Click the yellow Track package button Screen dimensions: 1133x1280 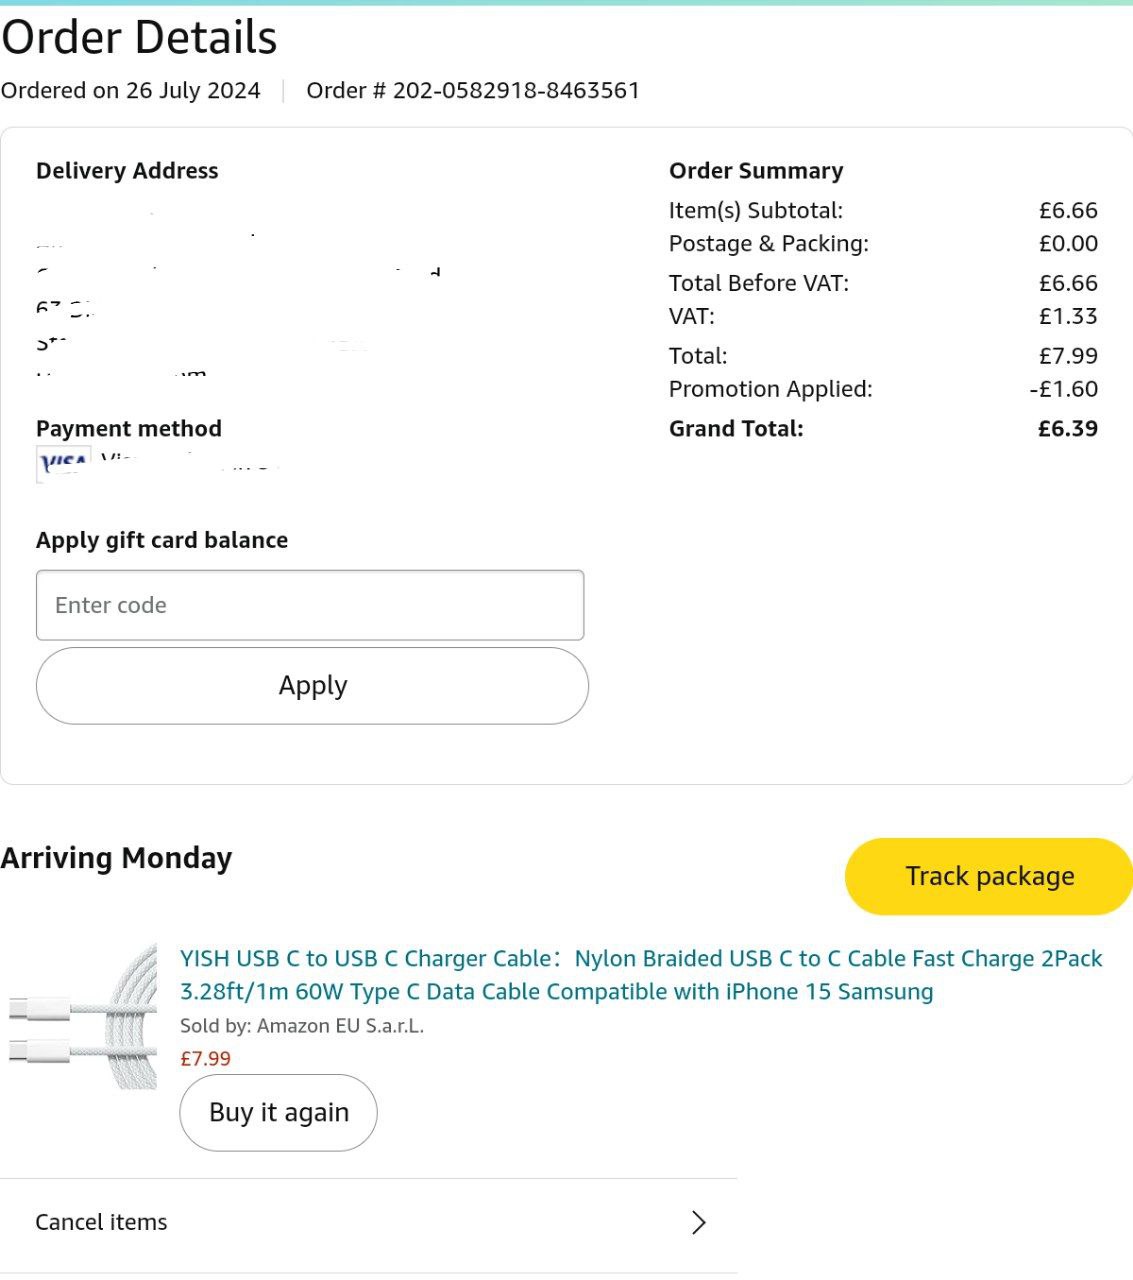point(989,876)
